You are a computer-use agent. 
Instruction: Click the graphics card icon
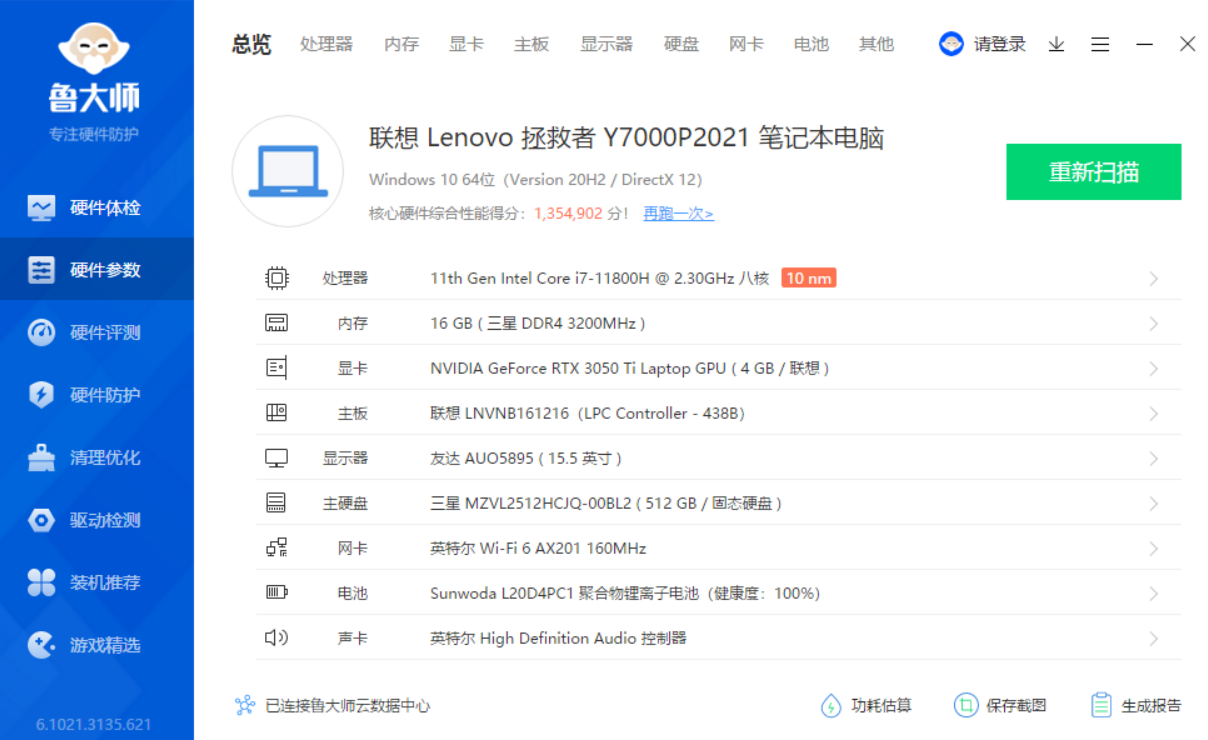tap(277, 368)
